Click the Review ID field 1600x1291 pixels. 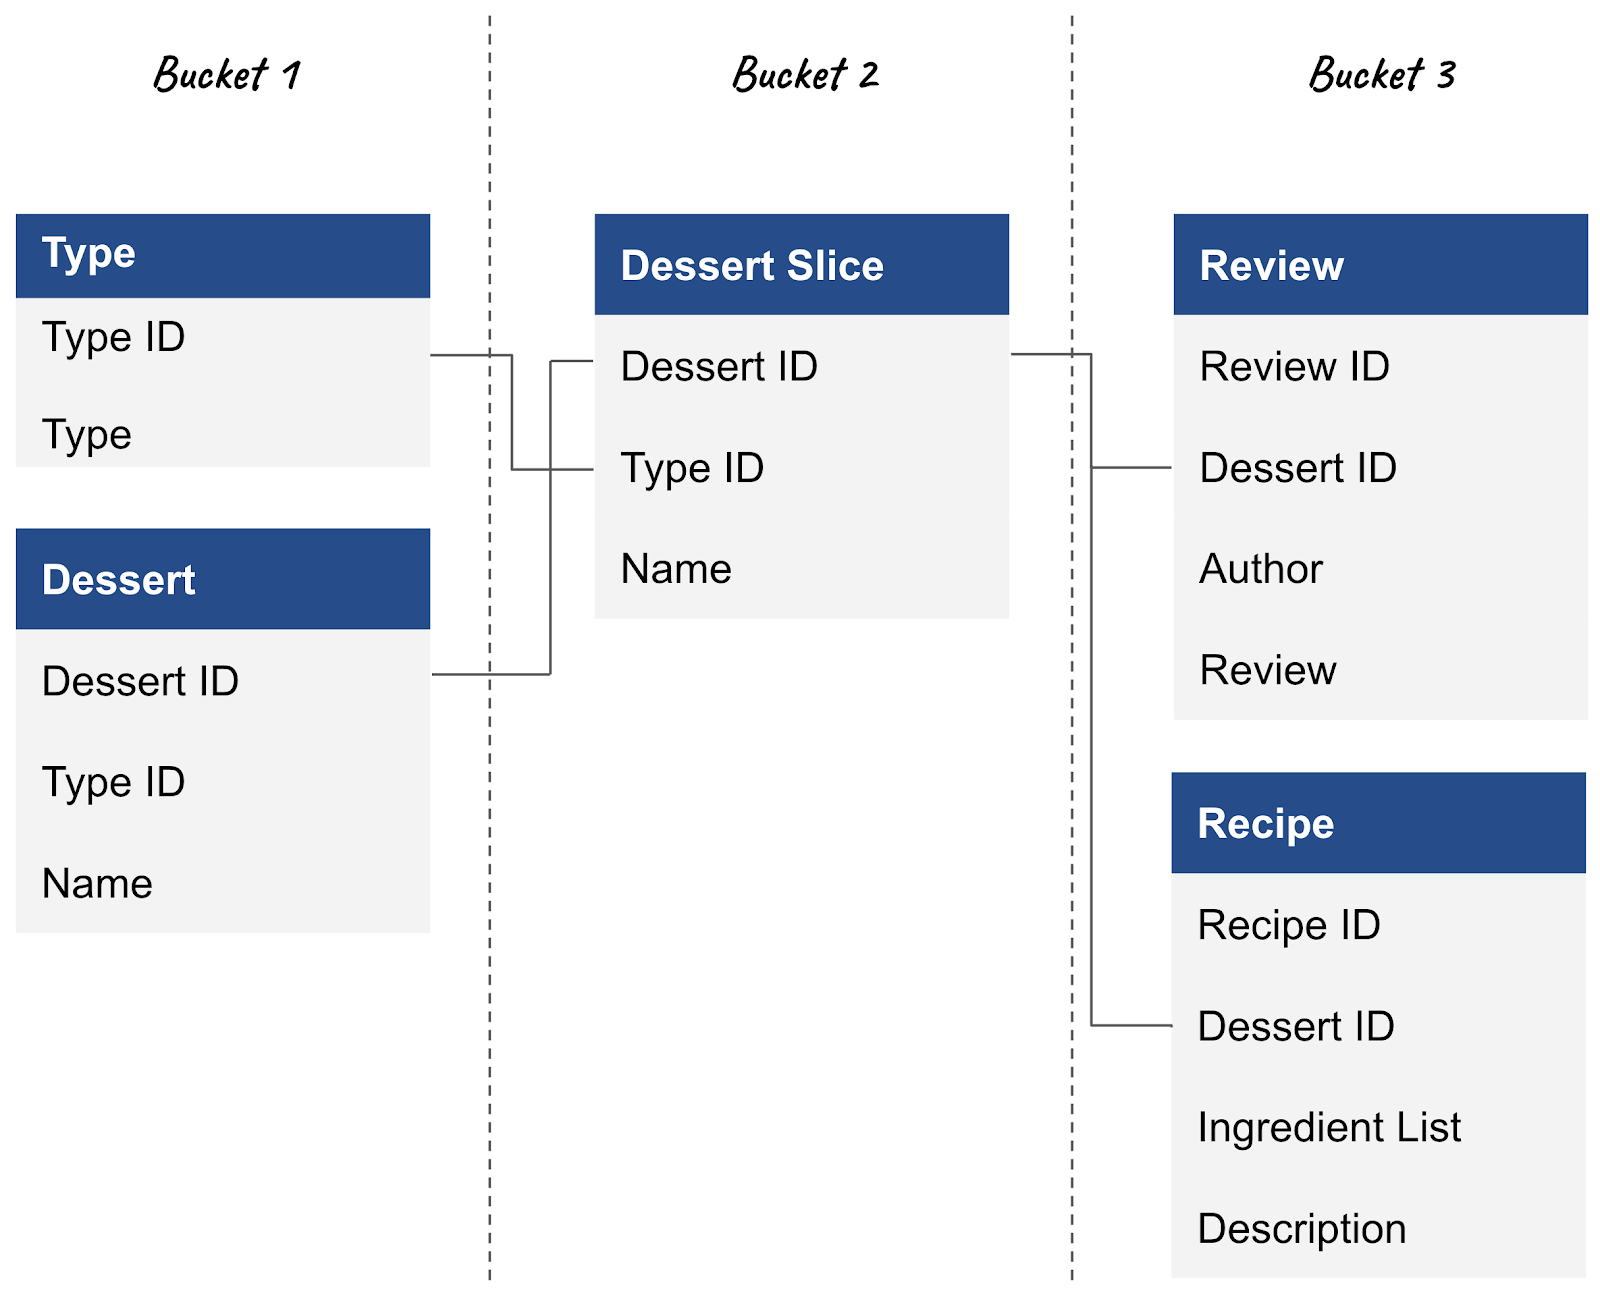(x=1294, y=366)
